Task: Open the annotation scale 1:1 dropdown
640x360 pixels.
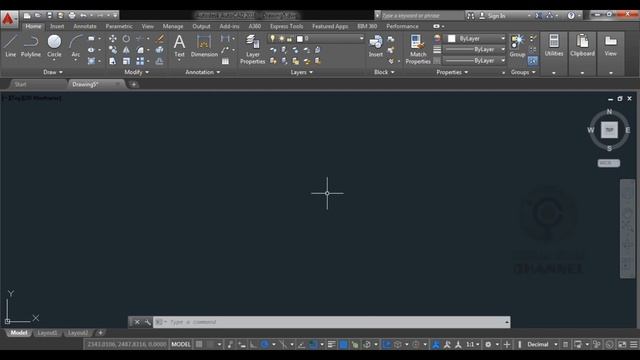Action: point(473,344)
